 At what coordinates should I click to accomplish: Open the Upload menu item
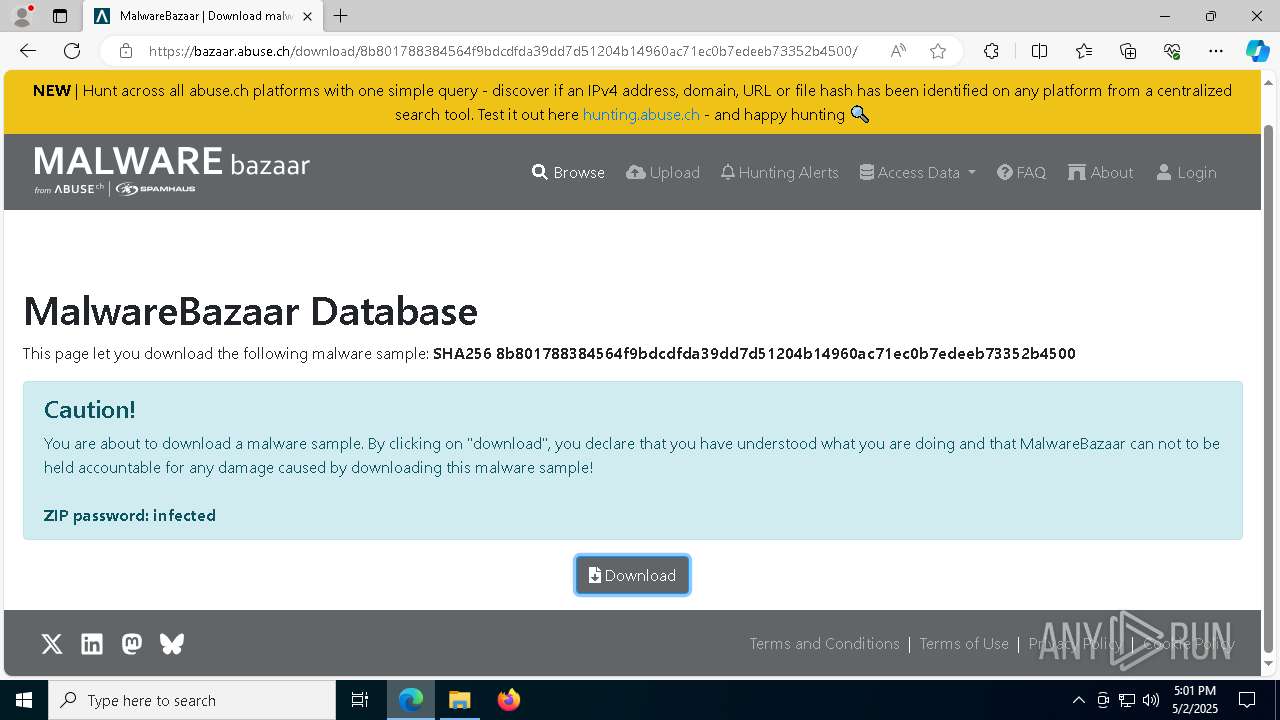663,172
